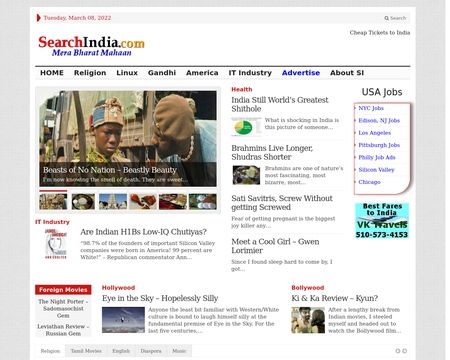Screen dimensions: 450x360
Task: Click the pie chart thumbnail
Action: click(x=246, y=127)
